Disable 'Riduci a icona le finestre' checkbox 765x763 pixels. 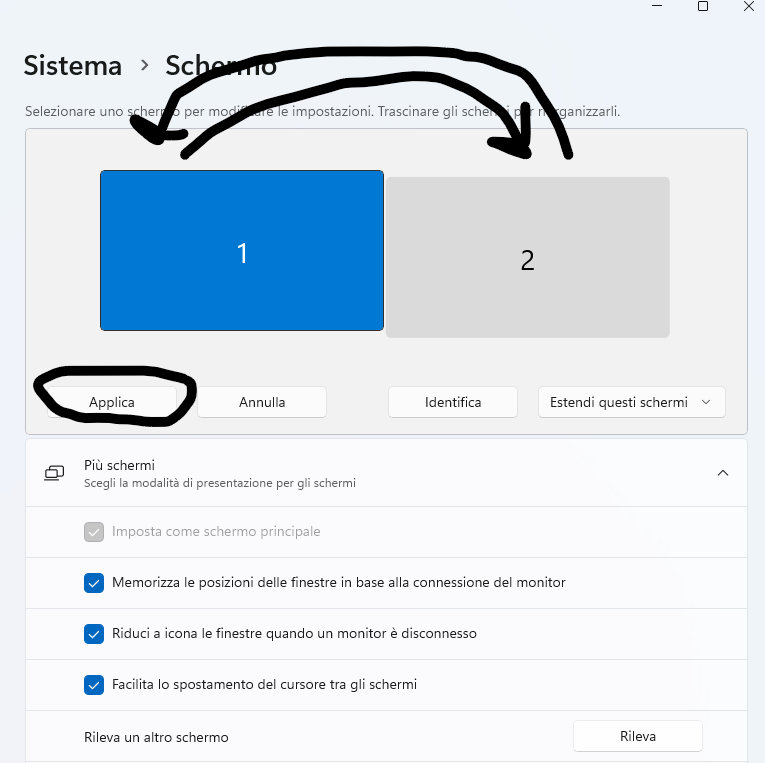pos(94,633)
